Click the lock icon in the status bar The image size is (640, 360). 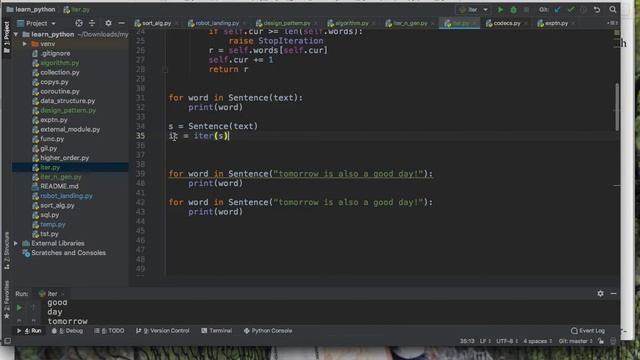(601, 341)
